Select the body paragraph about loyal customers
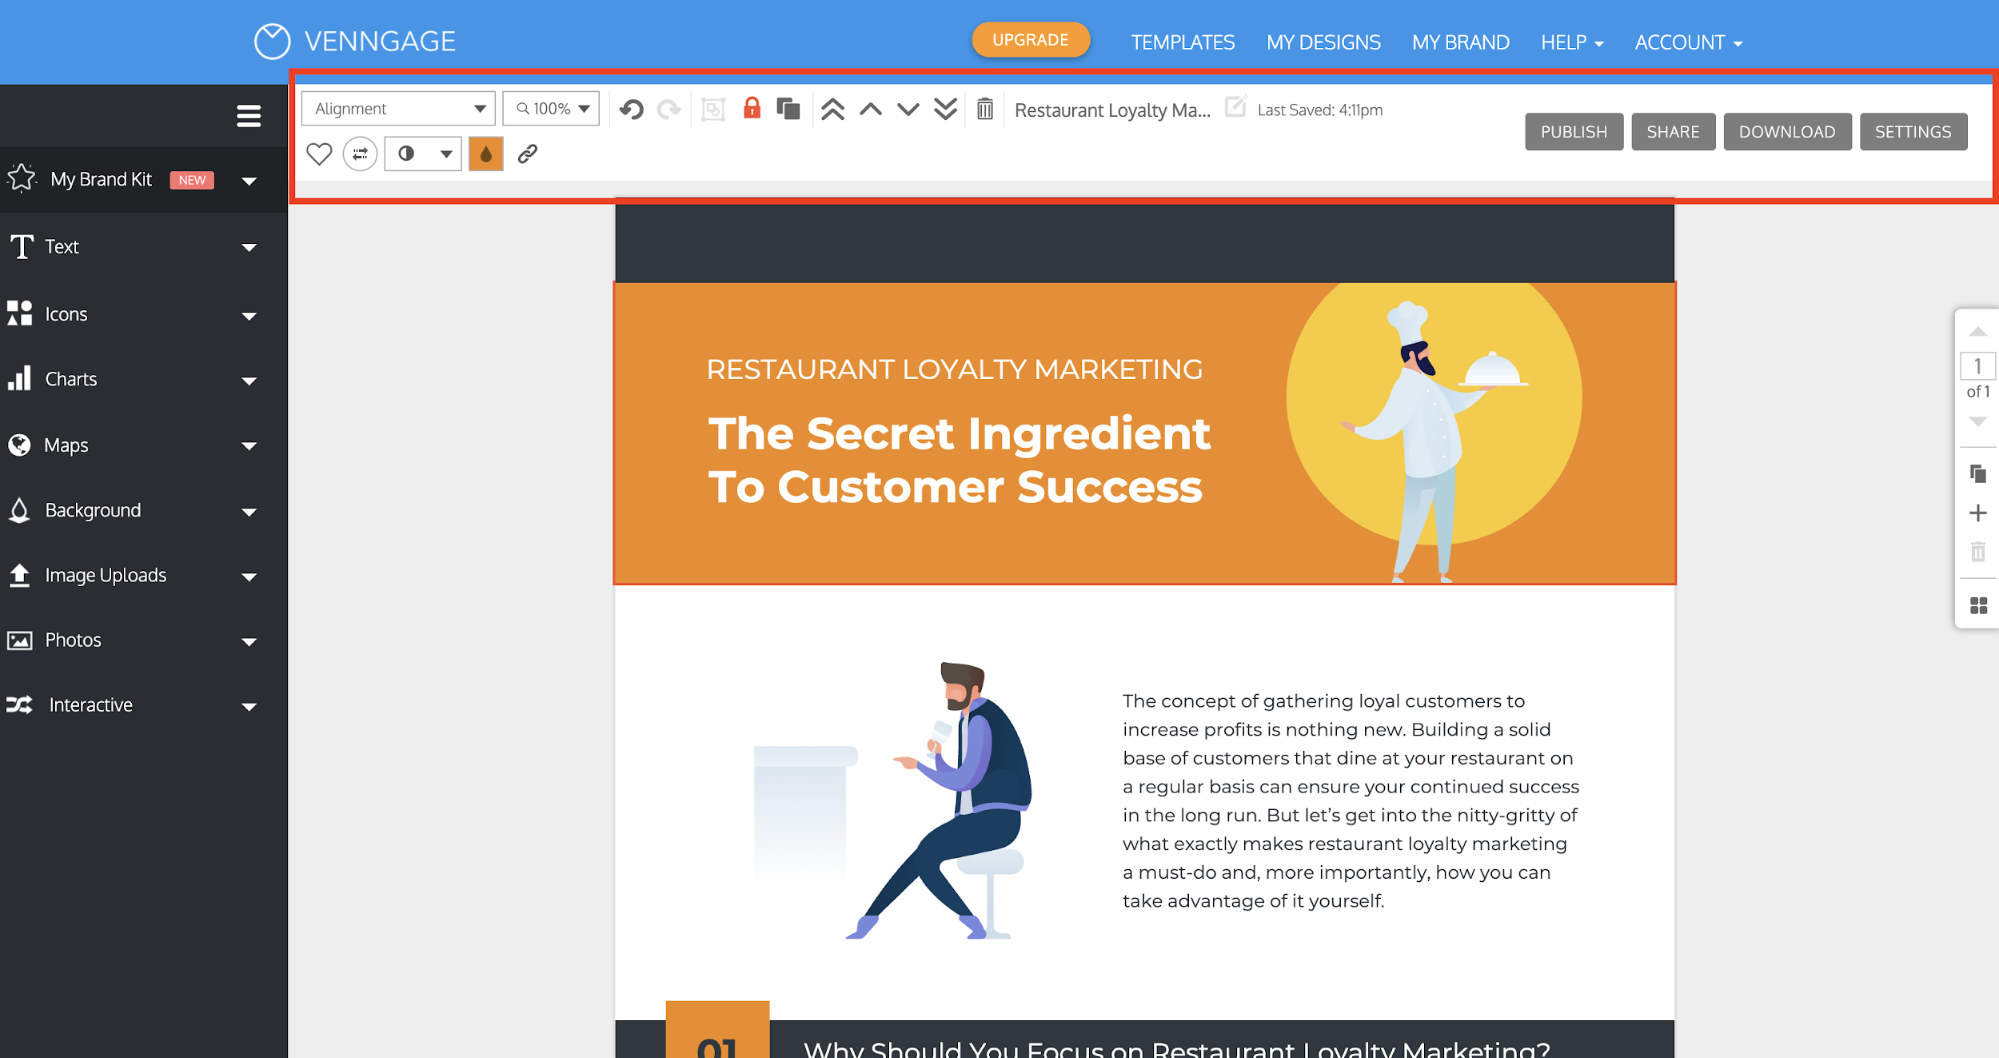The width and height of the screenshot is (1999, 1058). click(x=1351, y=801)
